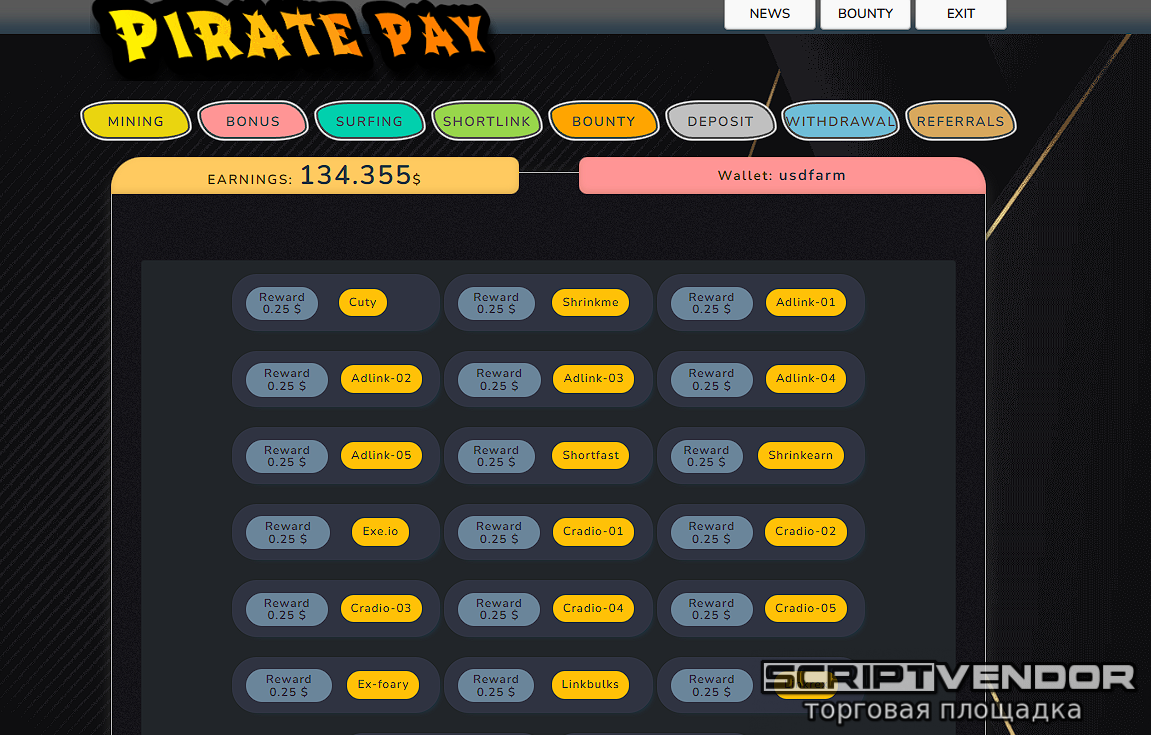Click the Linkbulks shortlink button

[590, 685]
